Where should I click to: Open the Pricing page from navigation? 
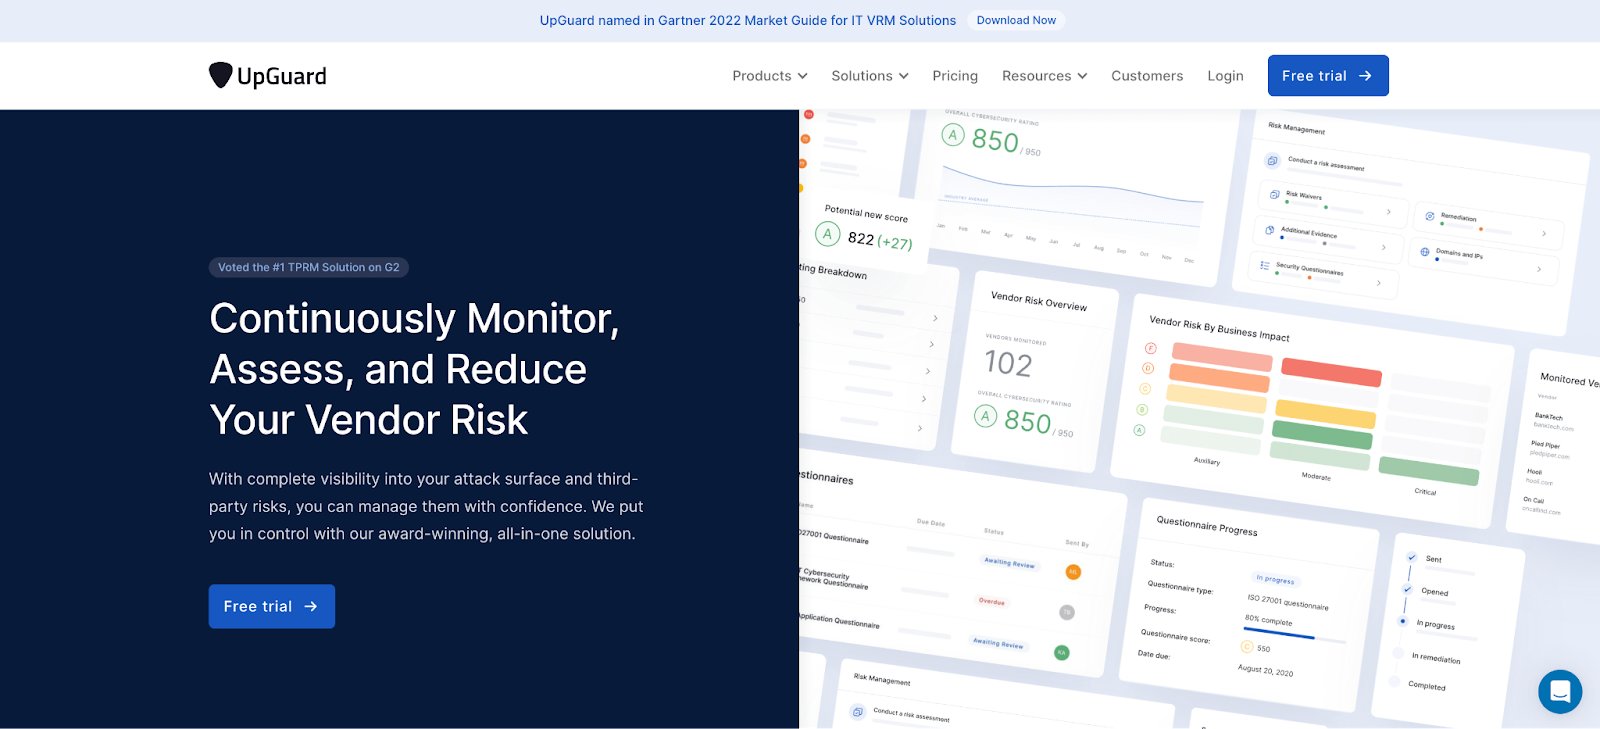[955, 76]
